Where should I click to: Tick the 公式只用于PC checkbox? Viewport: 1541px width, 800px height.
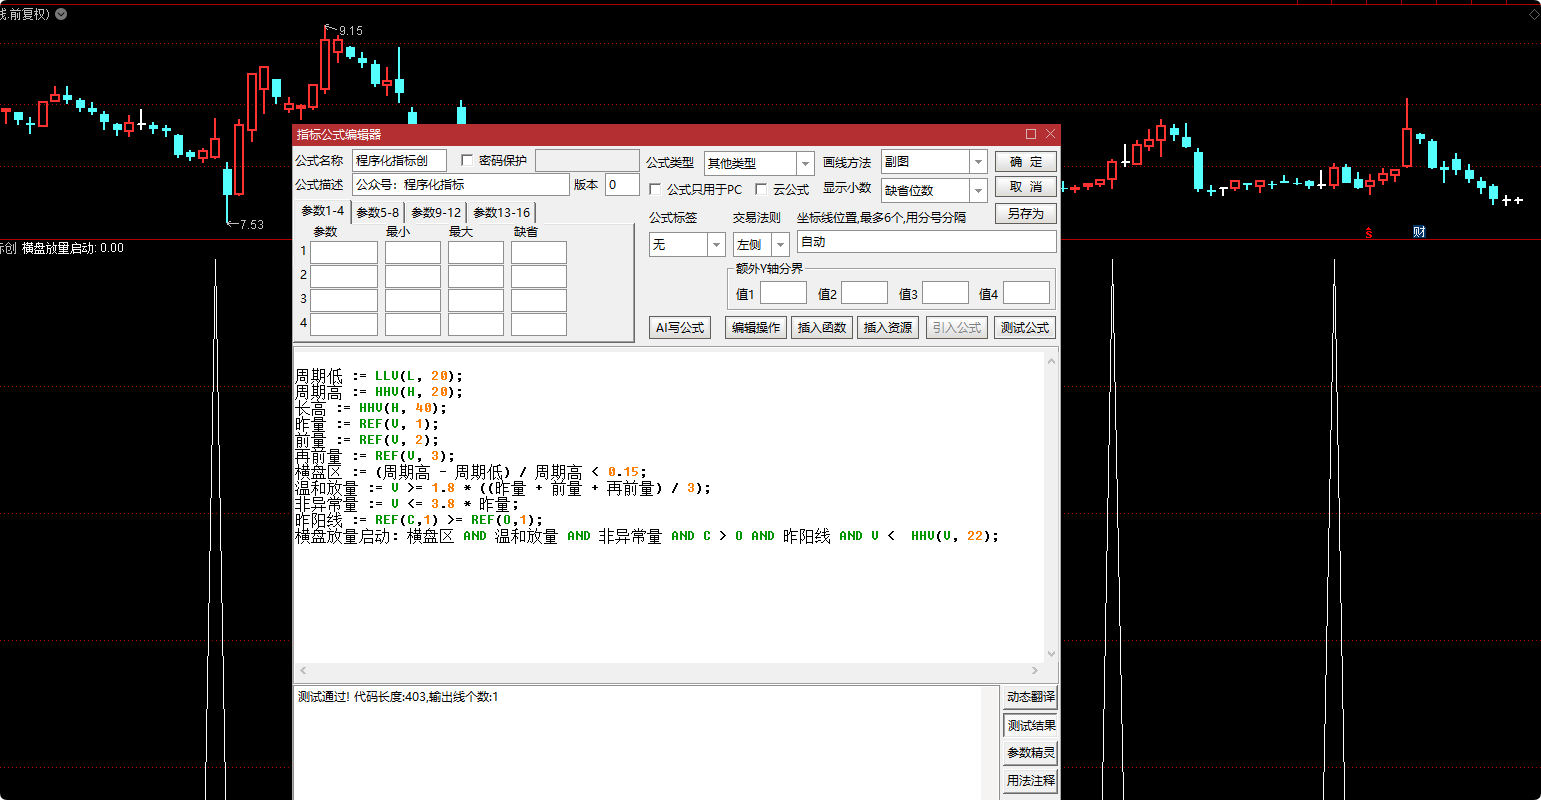pyautogui.click(x=656, y=189)
